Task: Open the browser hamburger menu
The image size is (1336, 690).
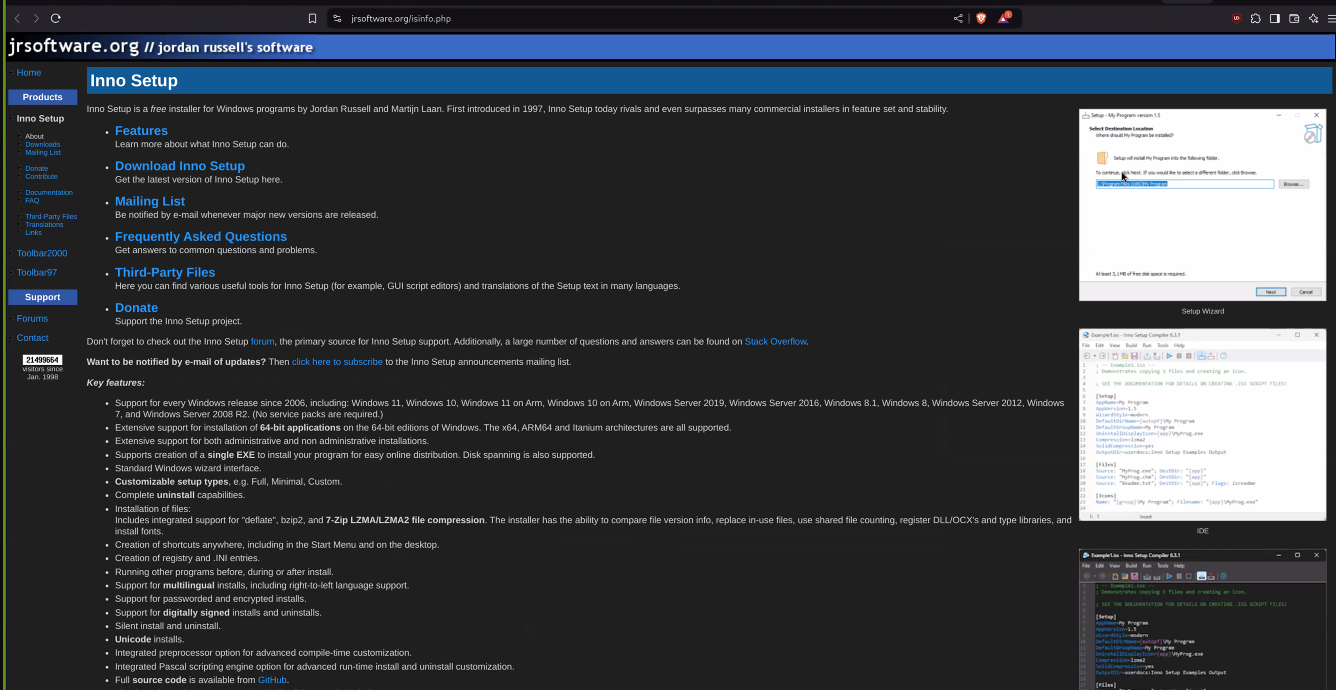Action: point(1330,18)
